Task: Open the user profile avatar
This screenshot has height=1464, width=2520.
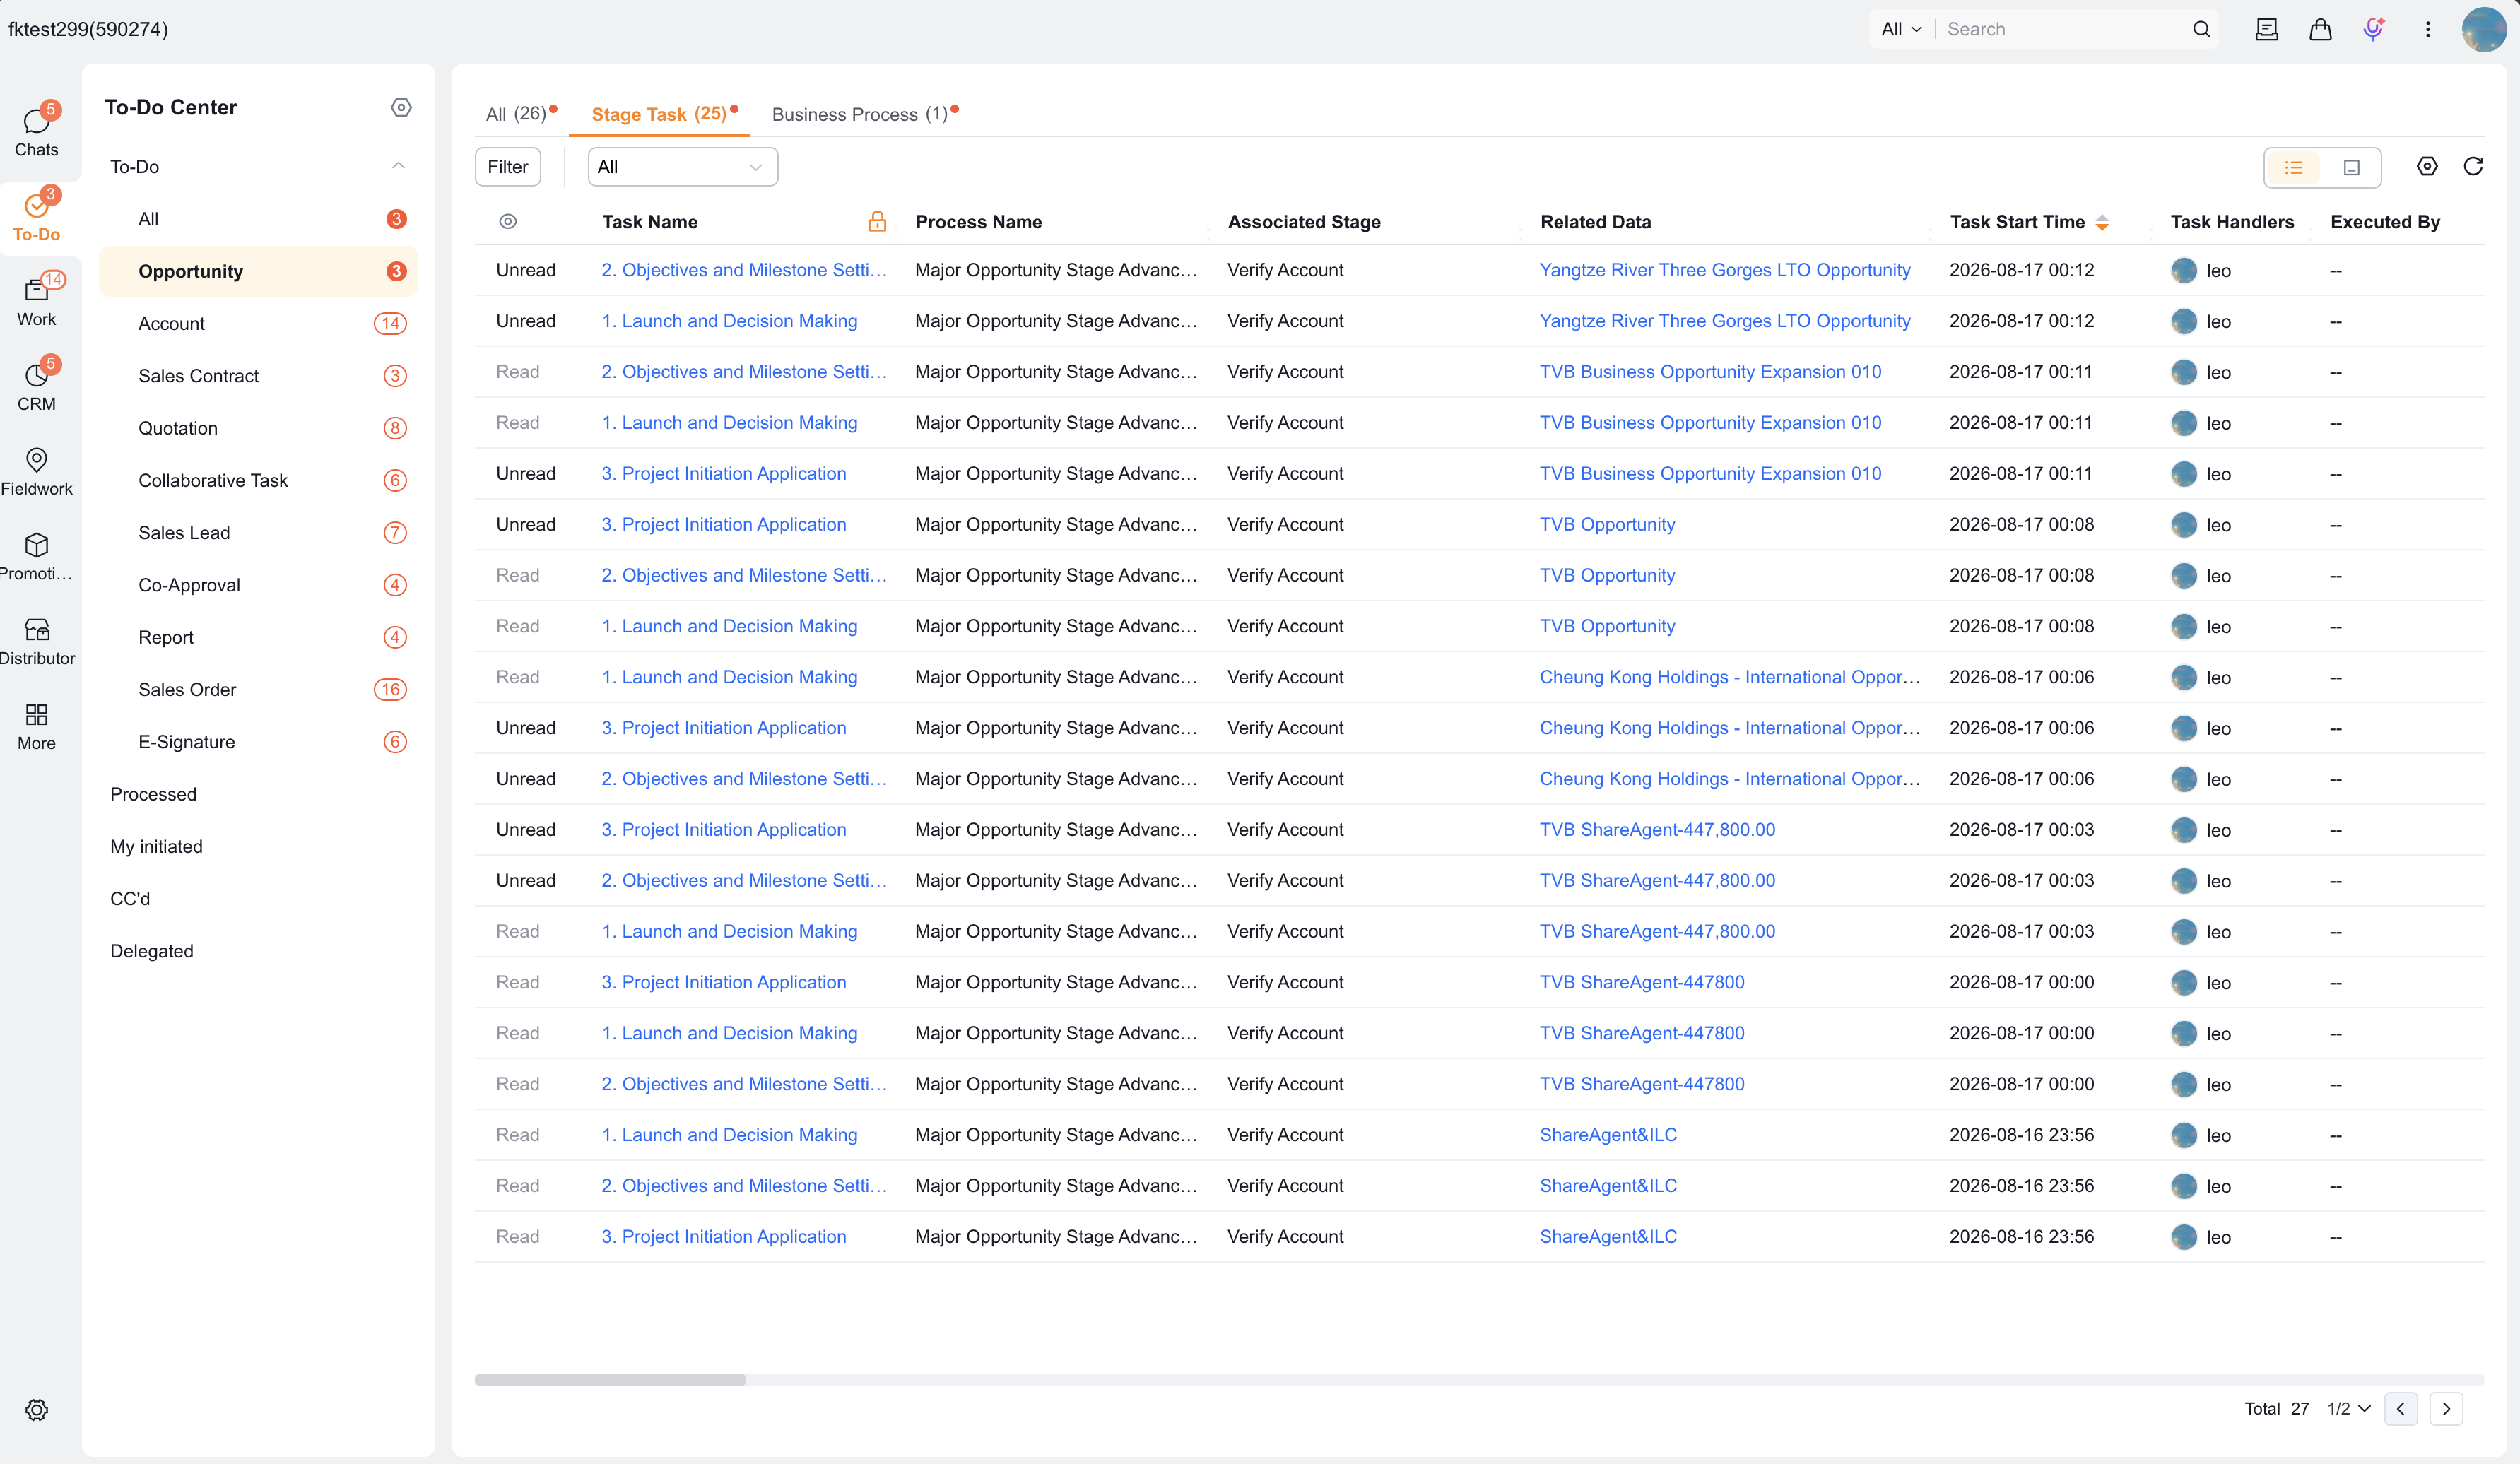Action: 2484,29
